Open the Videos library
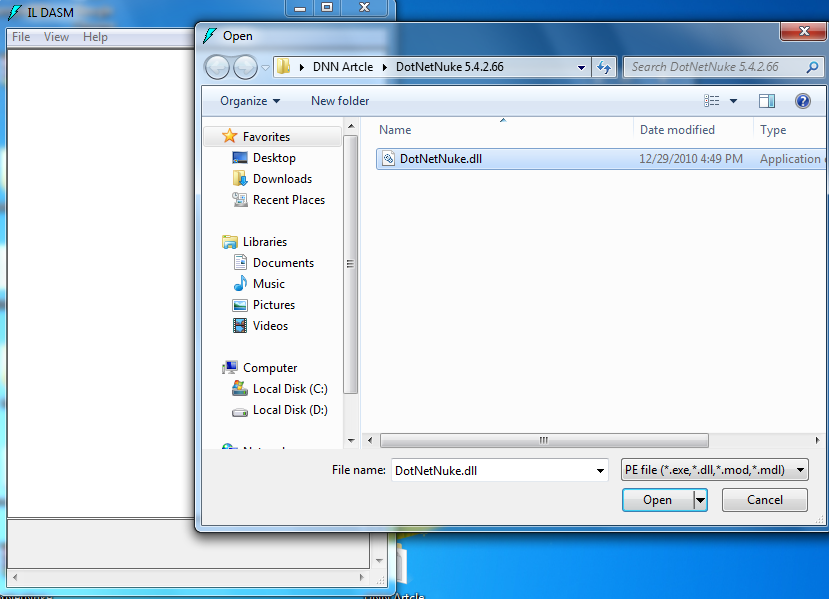 (270, 326)
